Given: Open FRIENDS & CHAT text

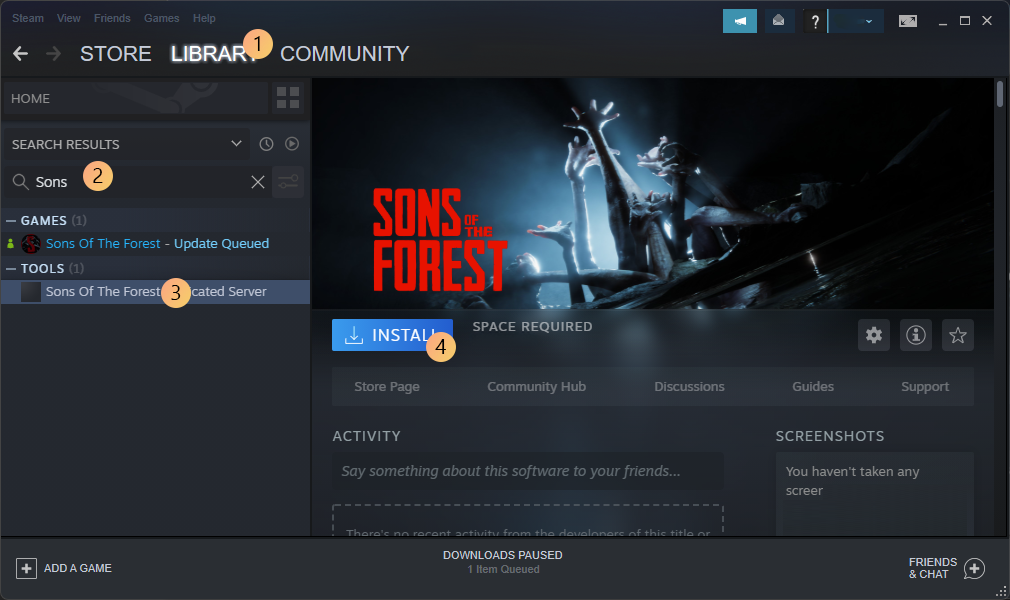Looking at the screenshot, I should [x=933, y=568].
